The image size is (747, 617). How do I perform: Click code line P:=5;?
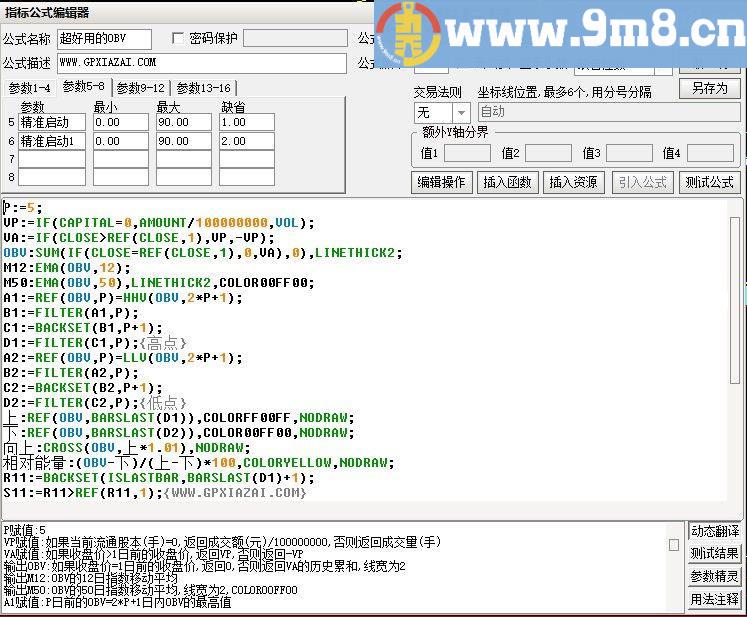[22, 208]
